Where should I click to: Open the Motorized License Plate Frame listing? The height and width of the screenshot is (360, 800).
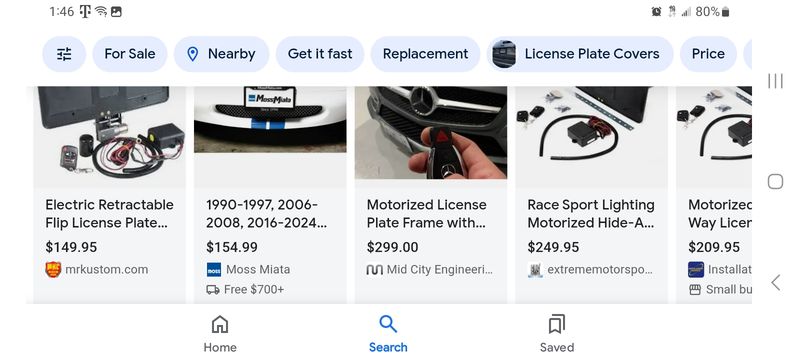[427, 214]
